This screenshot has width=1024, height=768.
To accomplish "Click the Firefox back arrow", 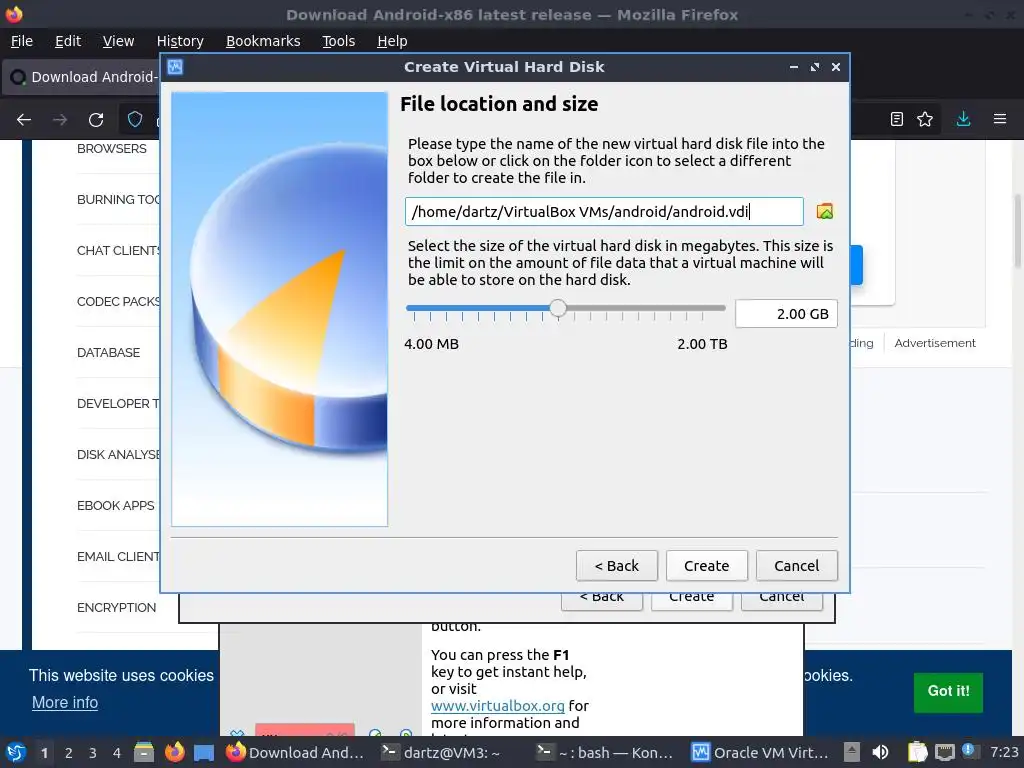I will [24, 120].
